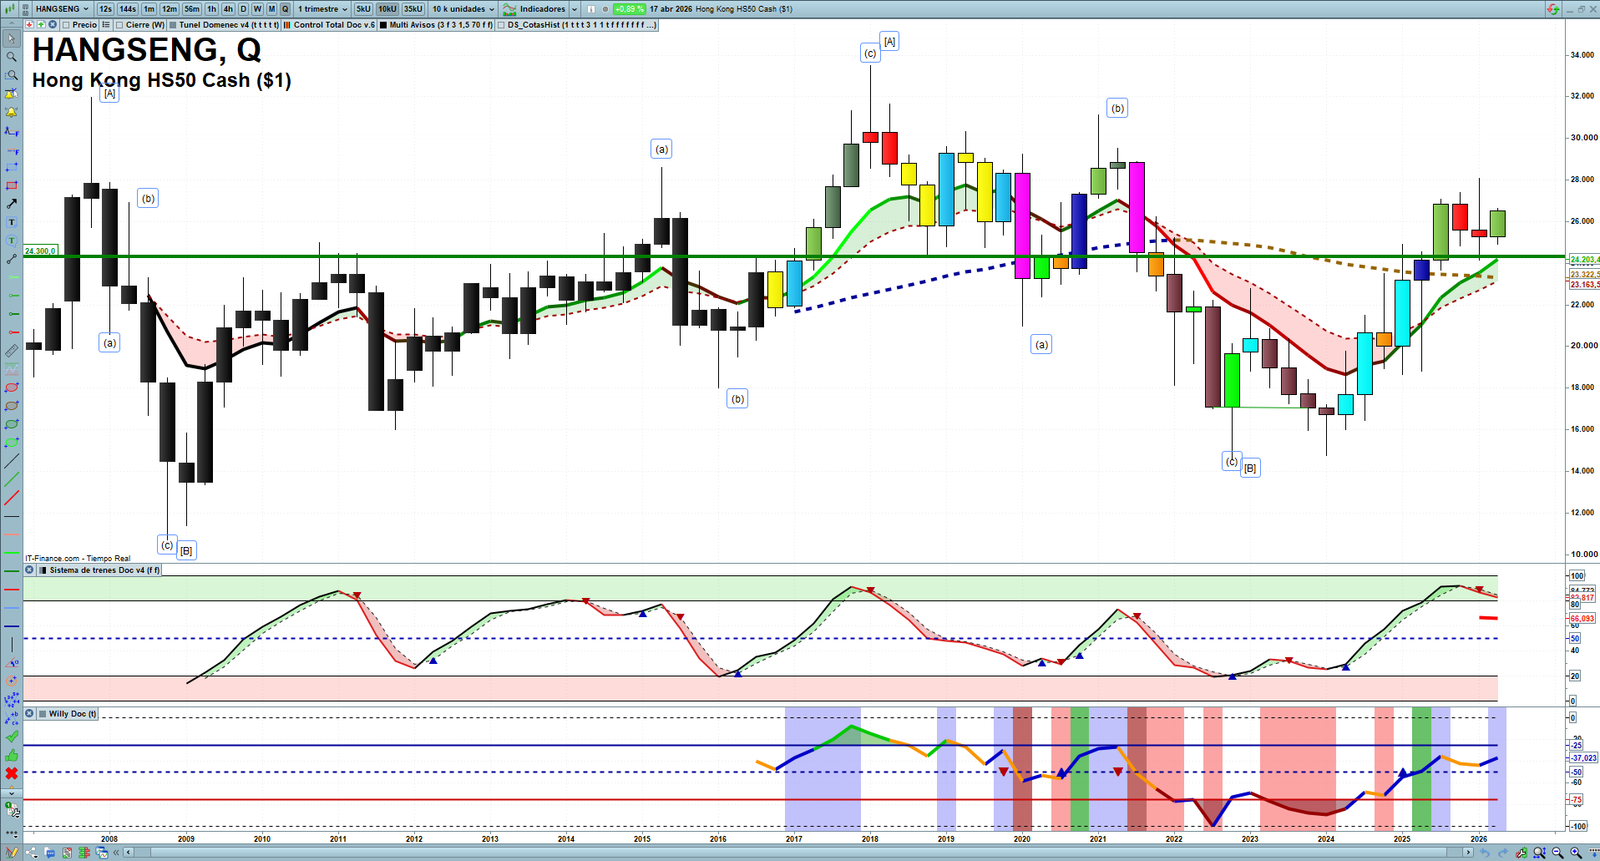Click the red plus add-indicator icon
The width and height of the screenshot is (1600, 861).
pyautogui.click(x=29, y=25)
